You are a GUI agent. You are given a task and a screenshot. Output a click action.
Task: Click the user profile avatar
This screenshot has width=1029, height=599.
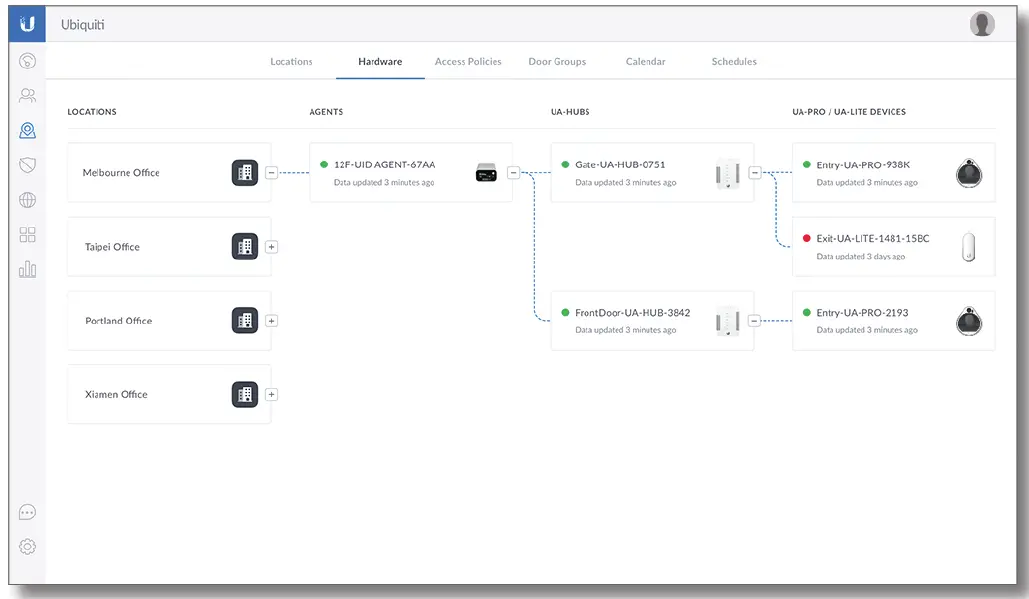coord(982,24)
